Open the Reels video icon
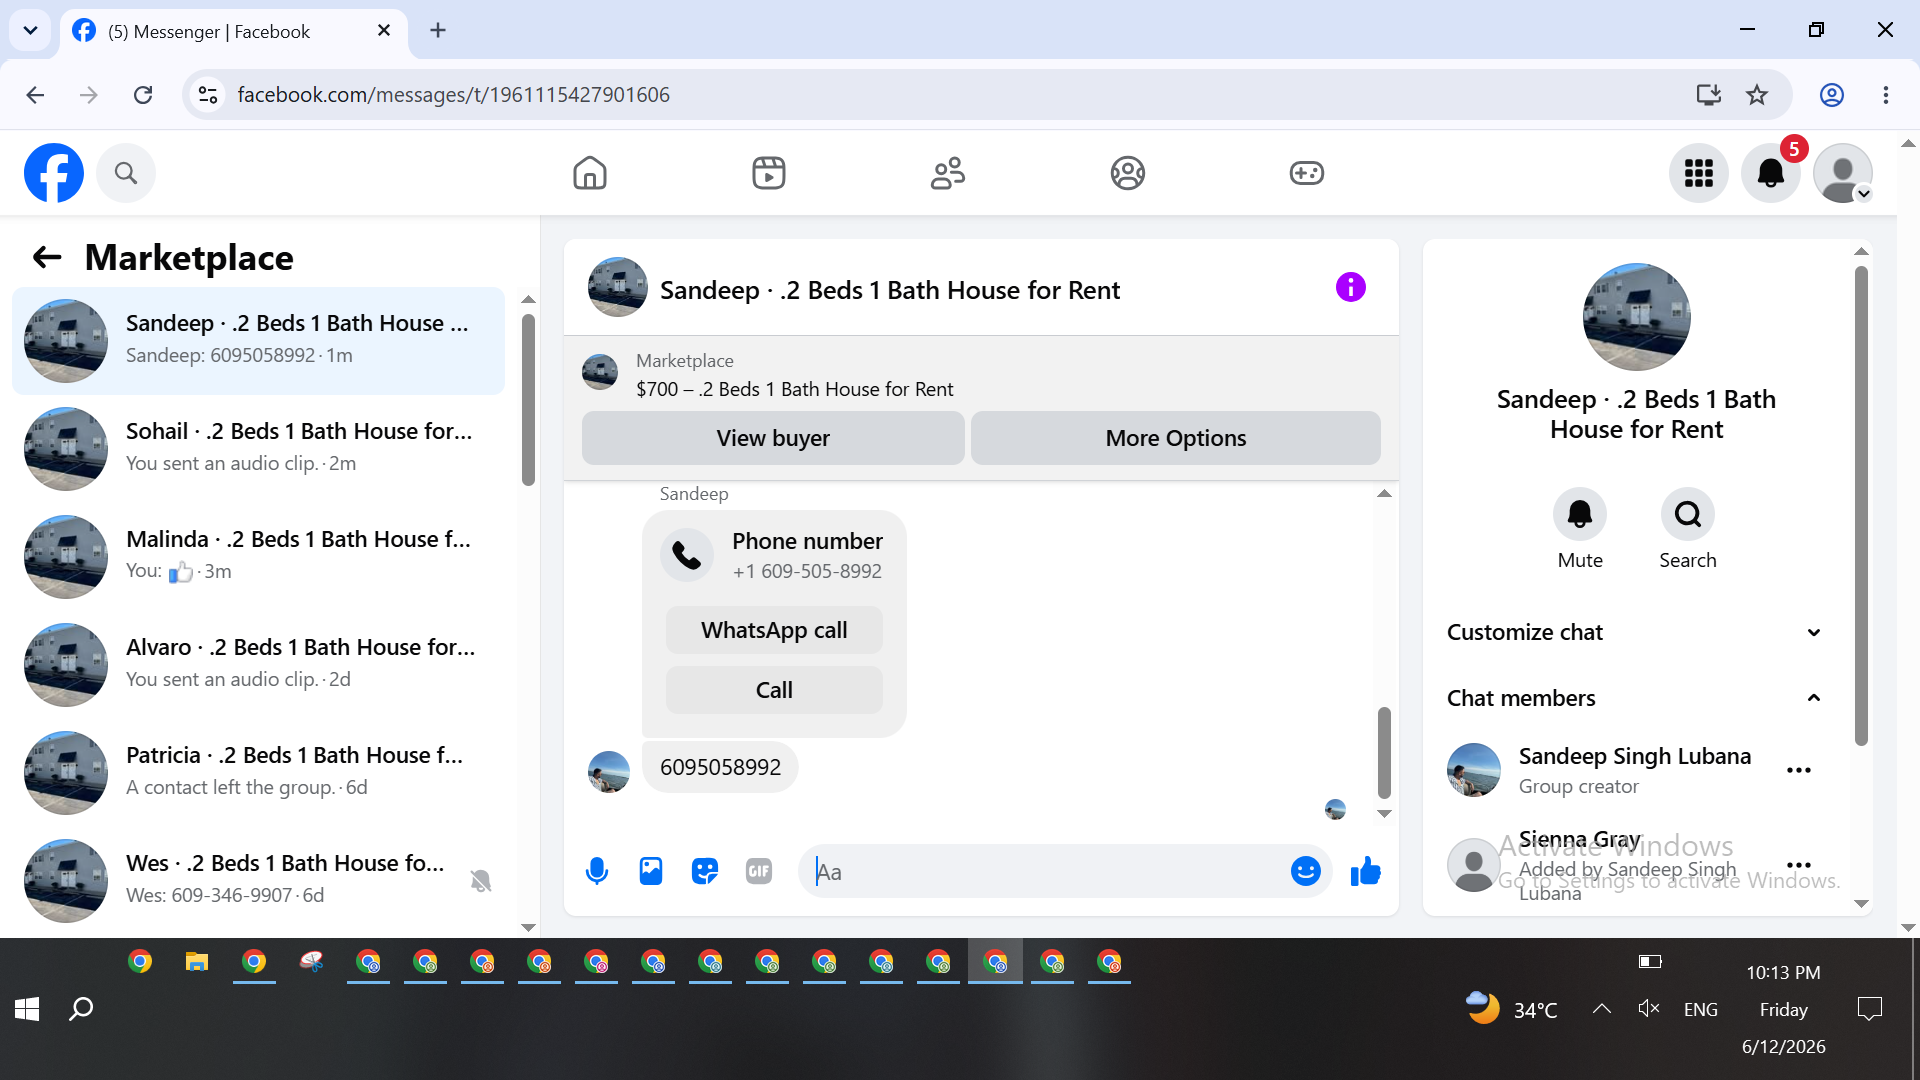 coord(768,173)
